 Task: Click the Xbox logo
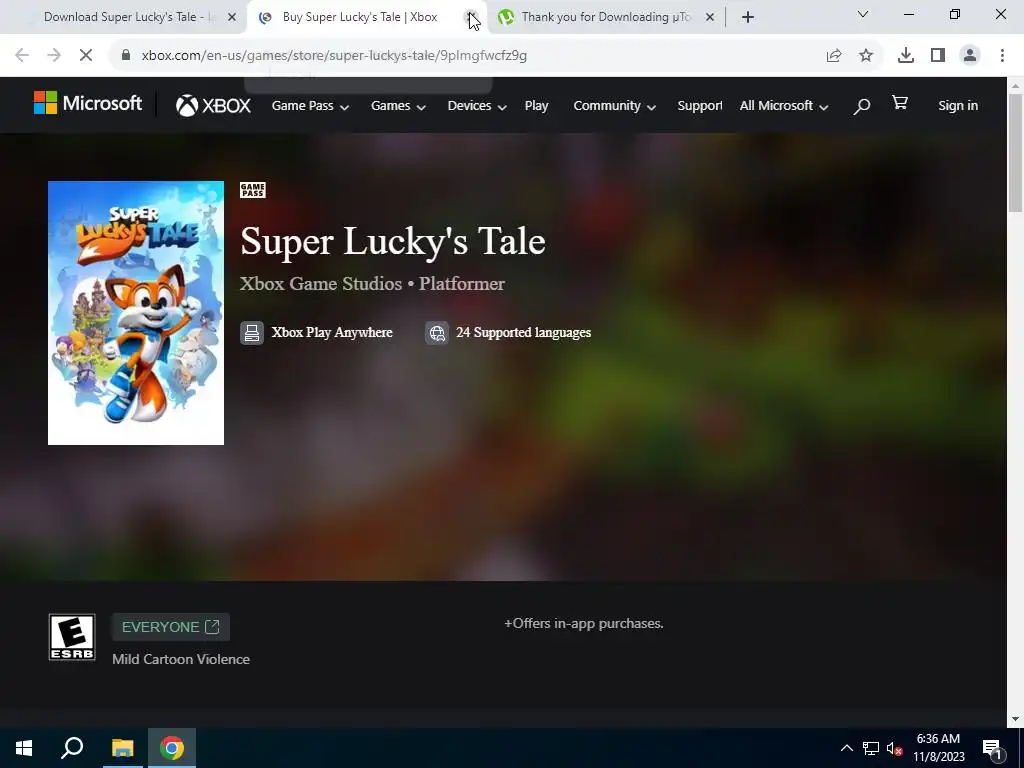point(213,105)
